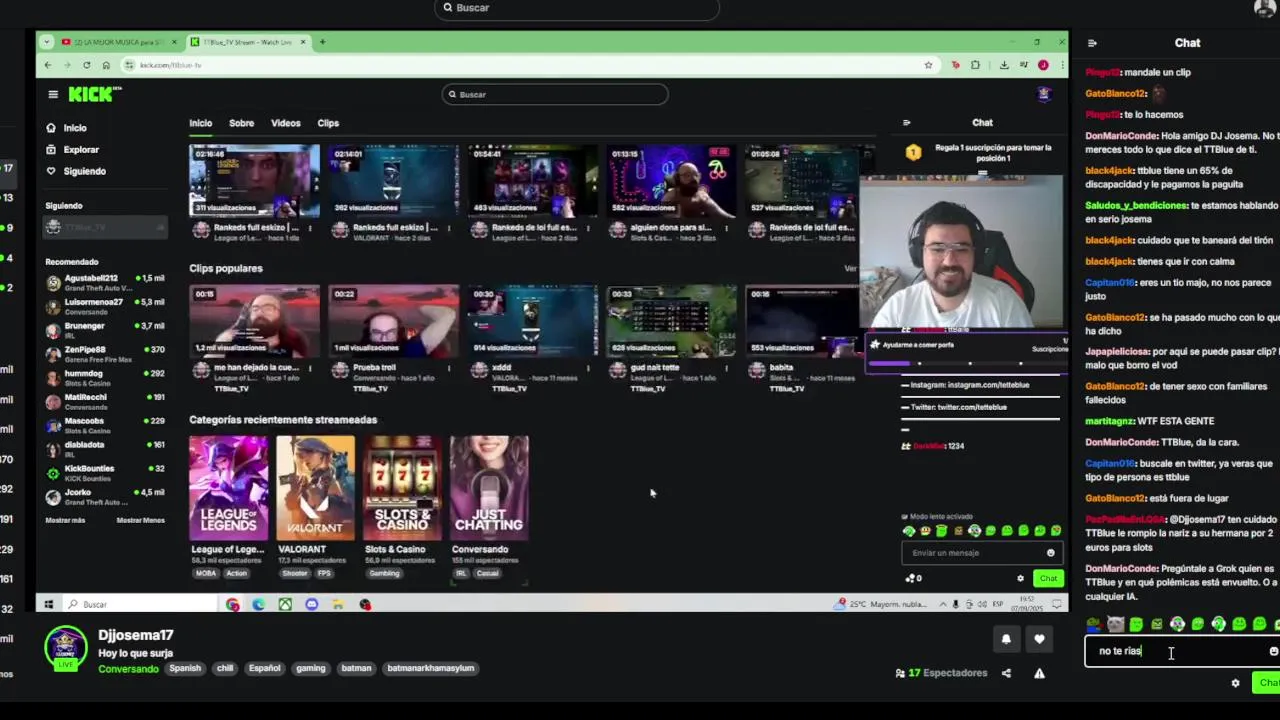
Task: Click the notification bell below the stream
Action: 1006,640
